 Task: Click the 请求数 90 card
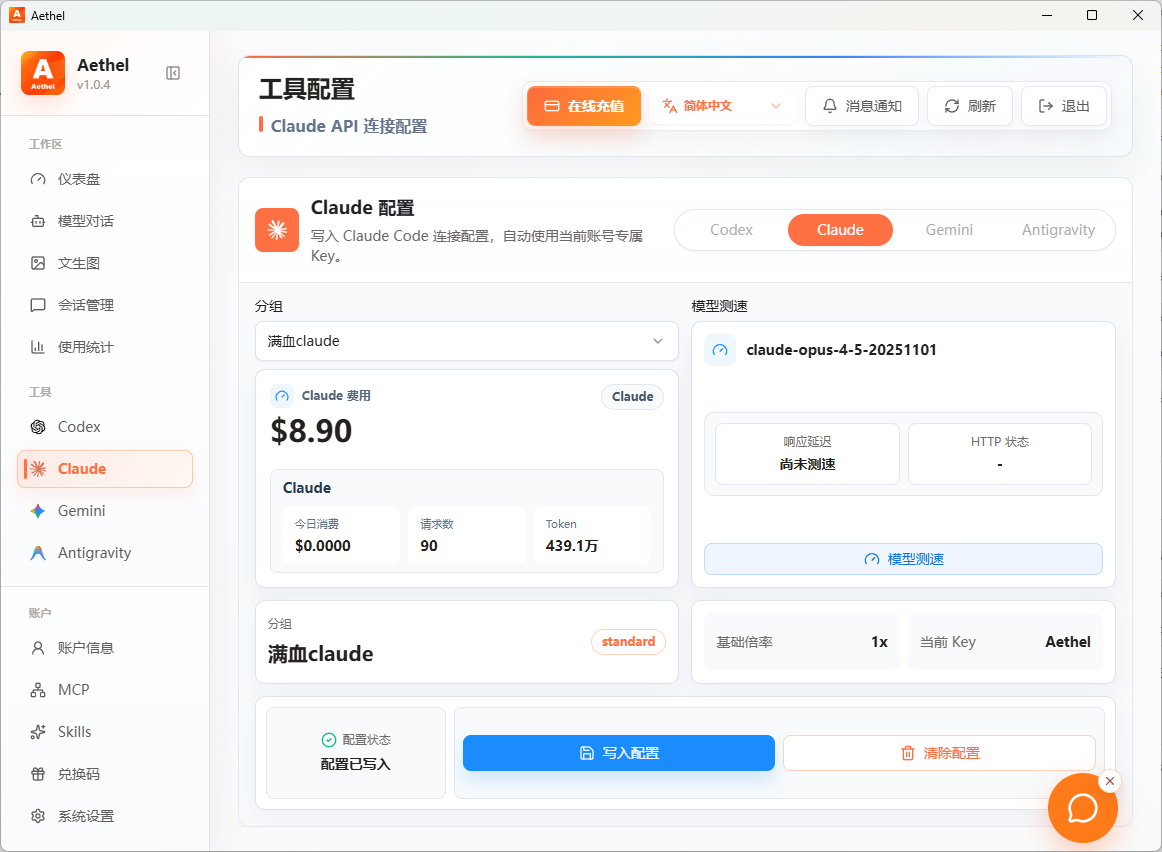tap(467, 535)
